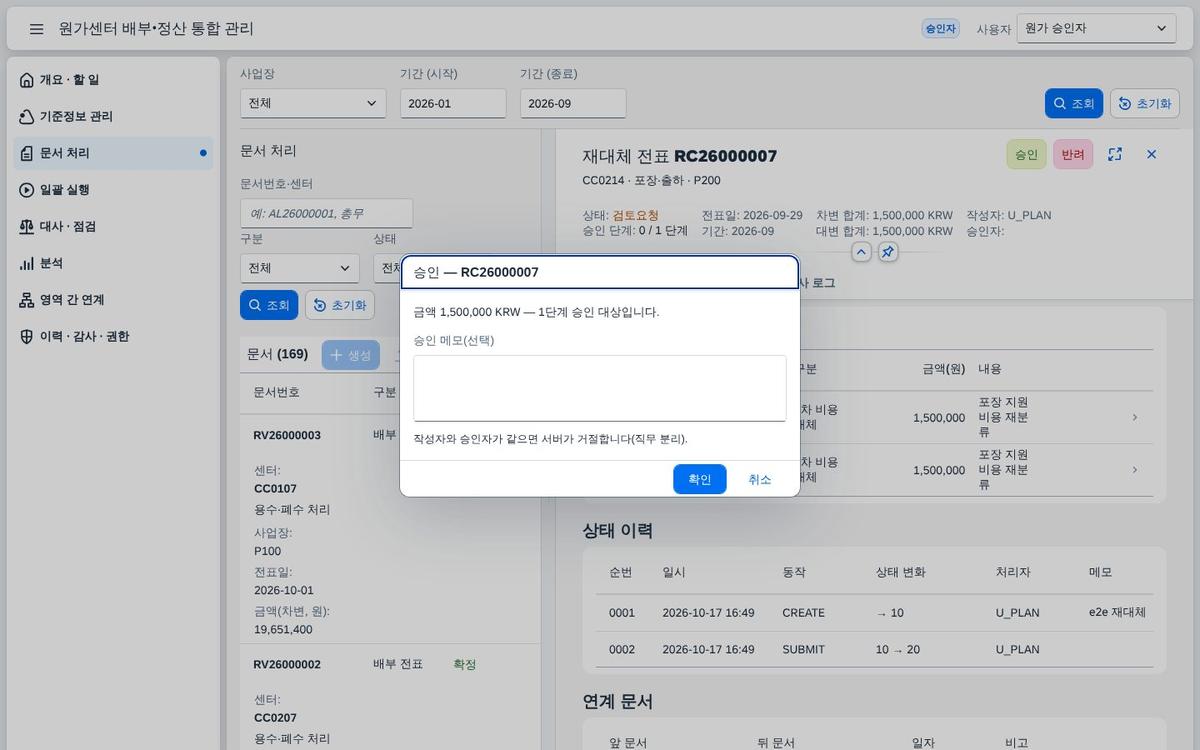
Task: Open the 사업장 전체 dropdown
Action: click(313, 103)
